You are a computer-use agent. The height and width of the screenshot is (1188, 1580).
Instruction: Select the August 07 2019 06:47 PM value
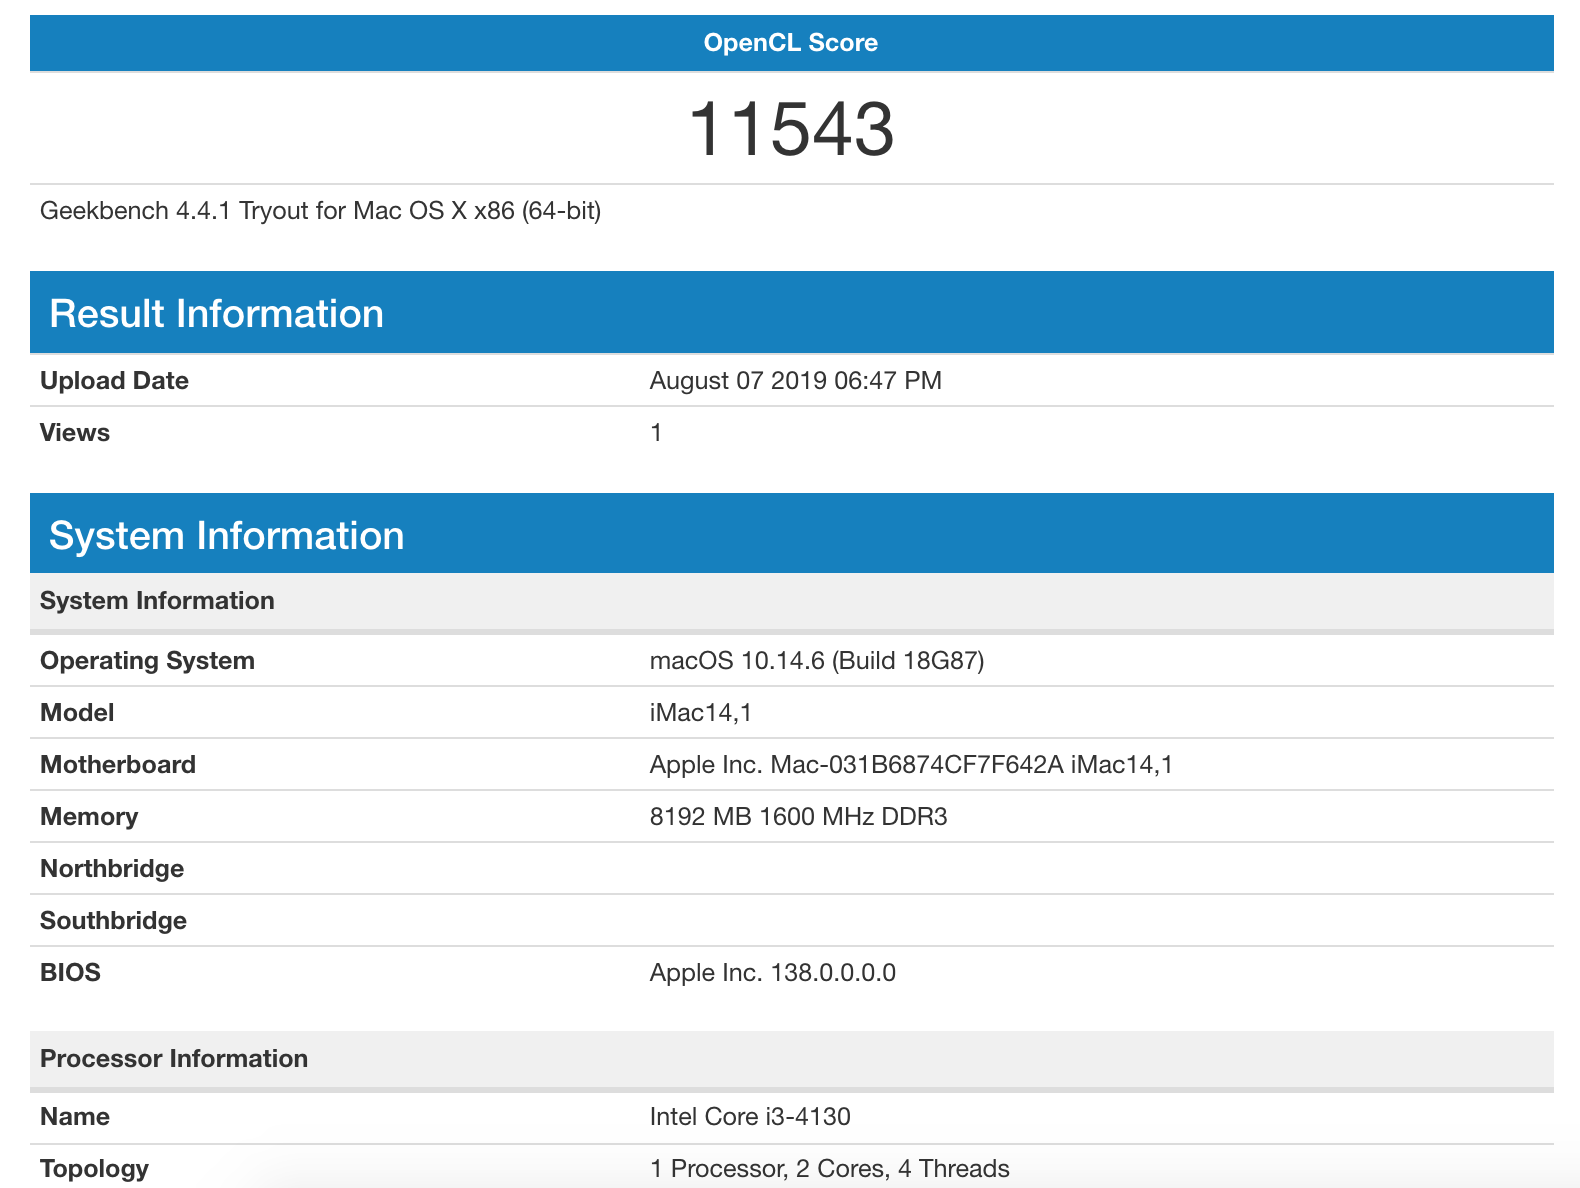795,381
